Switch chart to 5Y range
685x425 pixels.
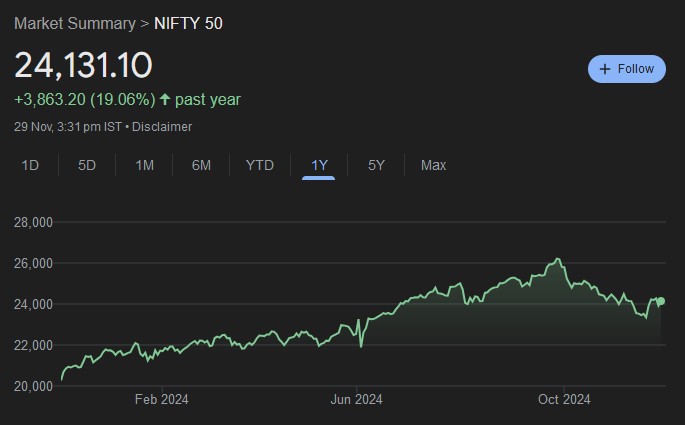(376, 165)
